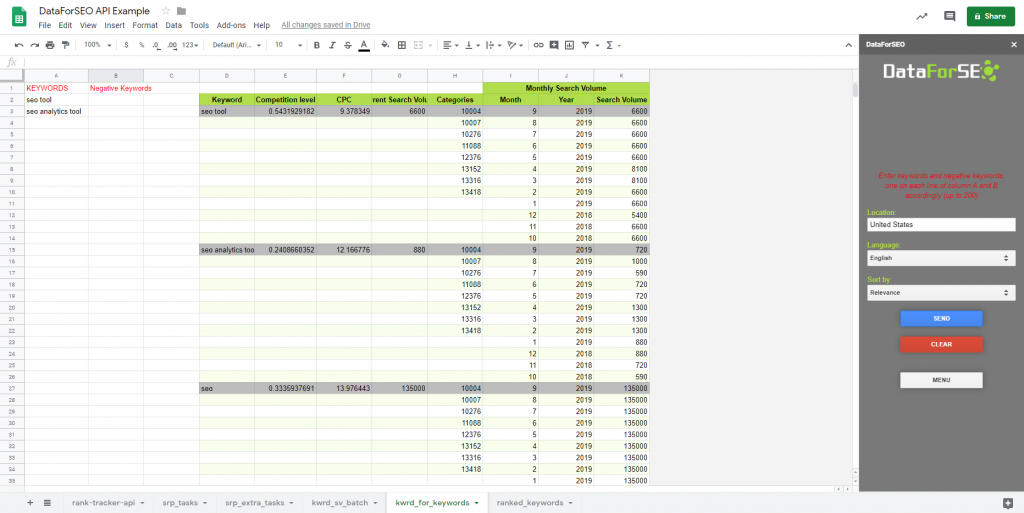
Task: Collapse the toolbar with chevron
Action: (848, 45)
